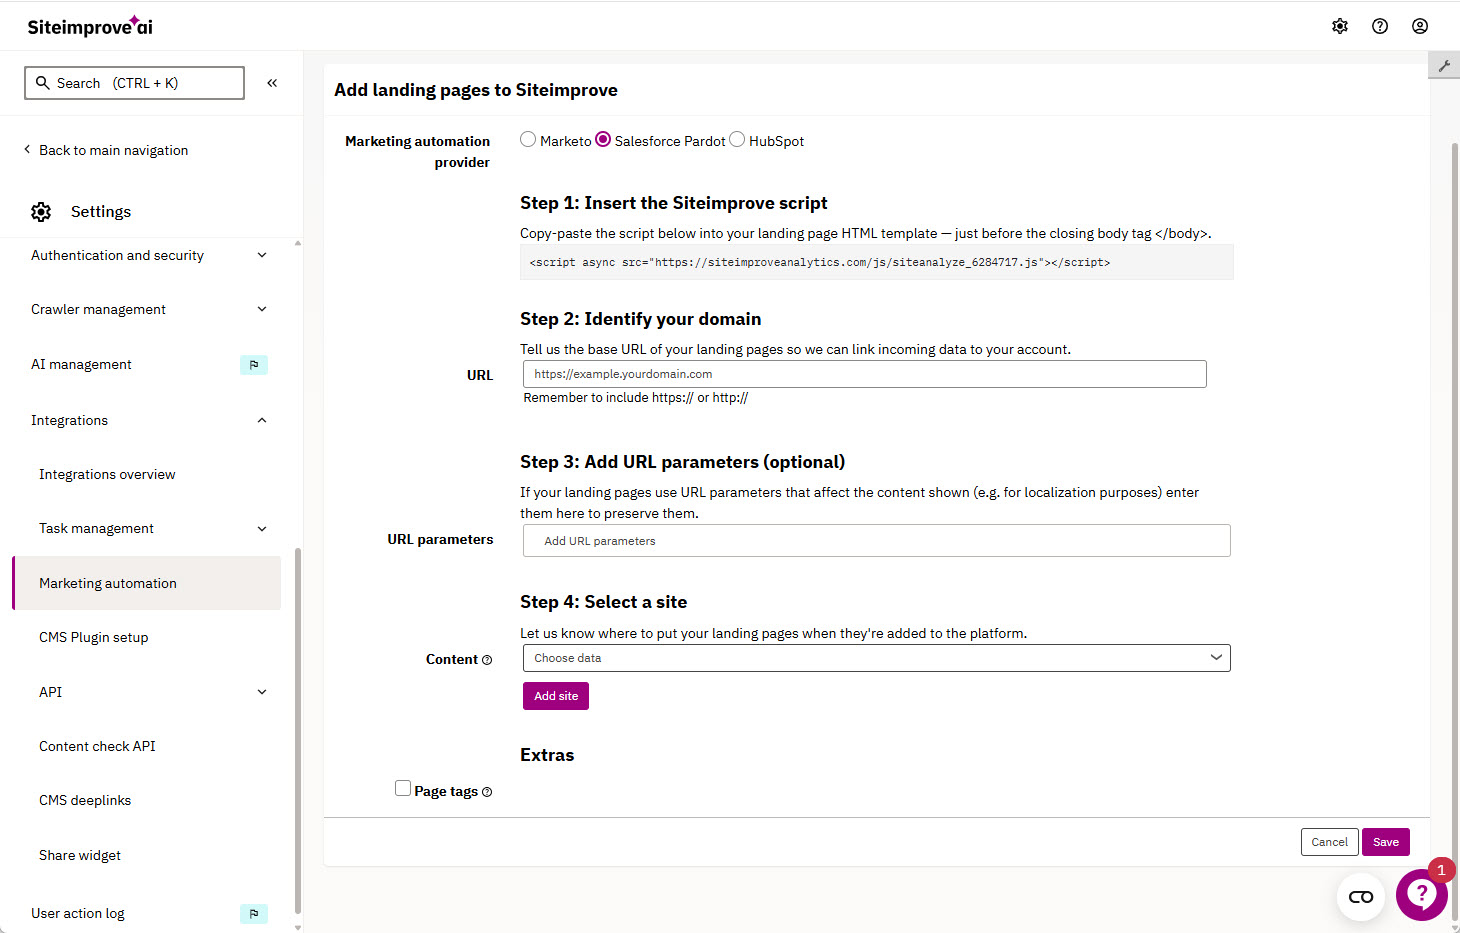Select the HubSpot provider radio button

tap(737, 139)
